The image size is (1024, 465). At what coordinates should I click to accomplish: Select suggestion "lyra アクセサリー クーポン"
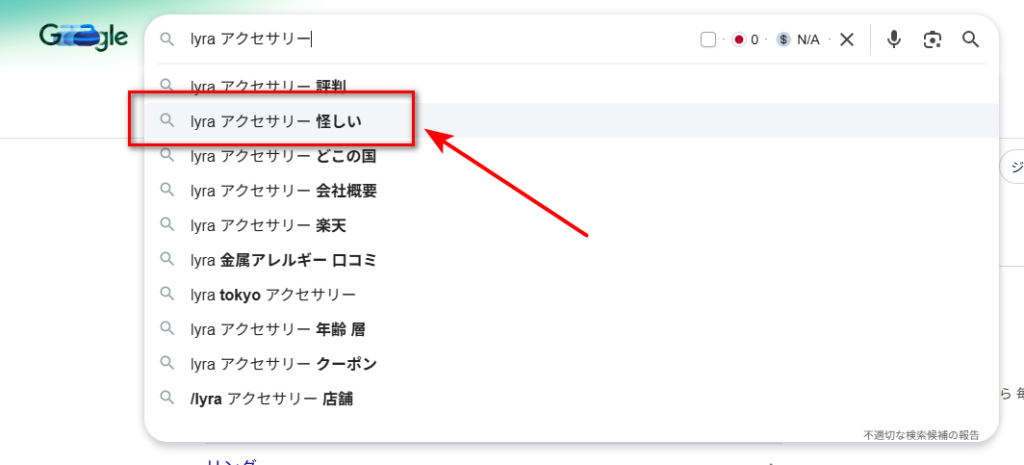click(x=283, y=364)
